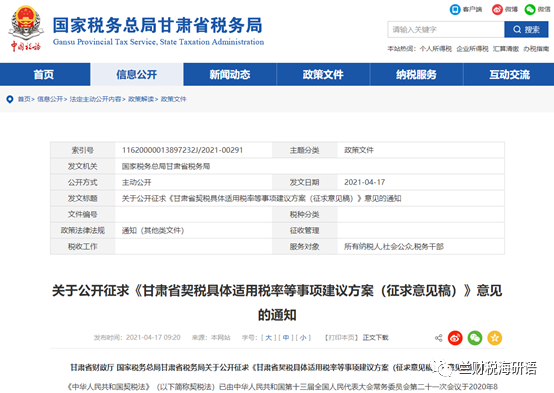Share article via green WeChat button

point(475,338)
